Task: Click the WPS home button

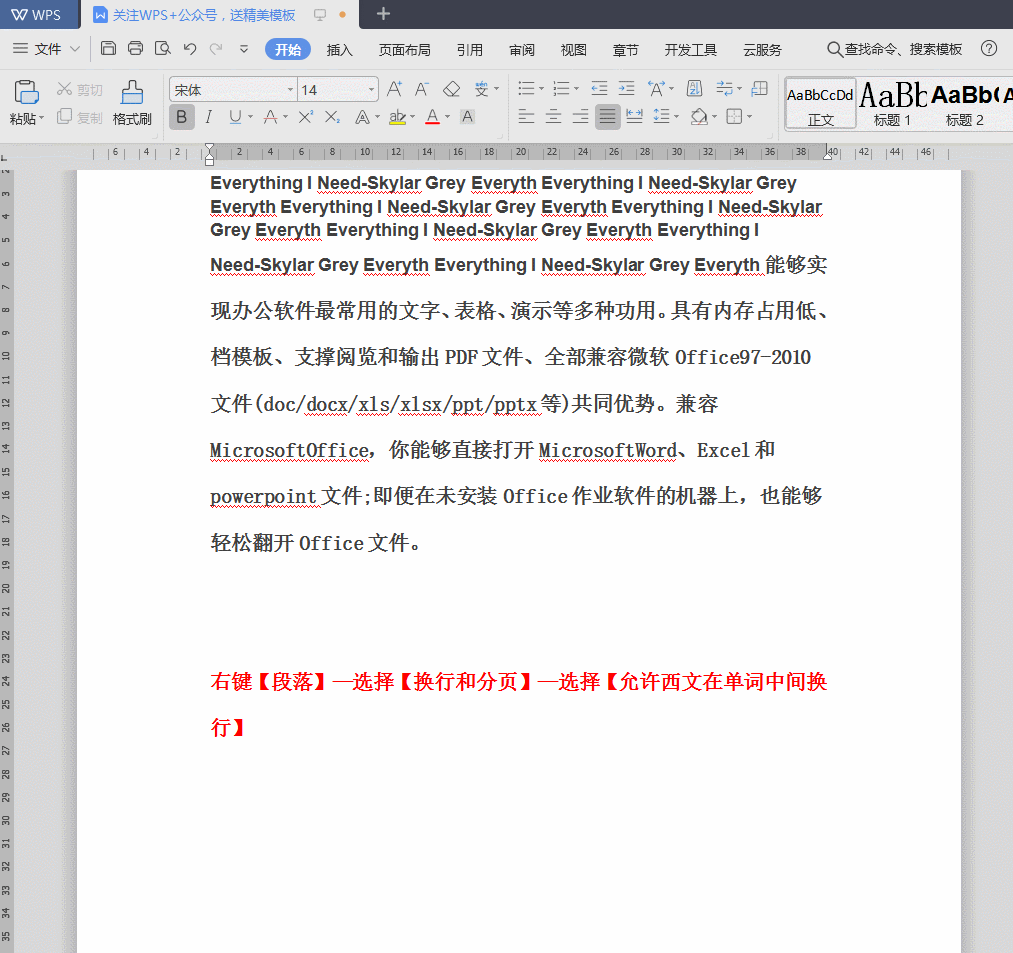Action: pyautogui.click(x=37, y=14)
